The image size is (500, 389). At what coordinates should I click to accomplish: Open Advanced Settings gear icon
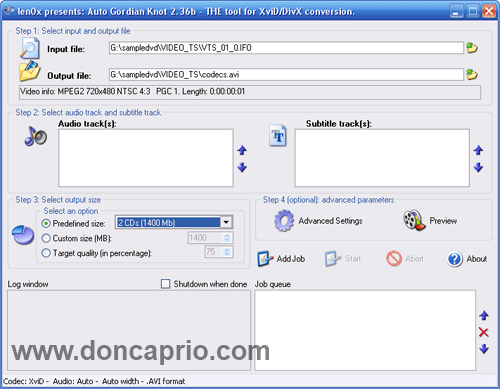point(284,221)
